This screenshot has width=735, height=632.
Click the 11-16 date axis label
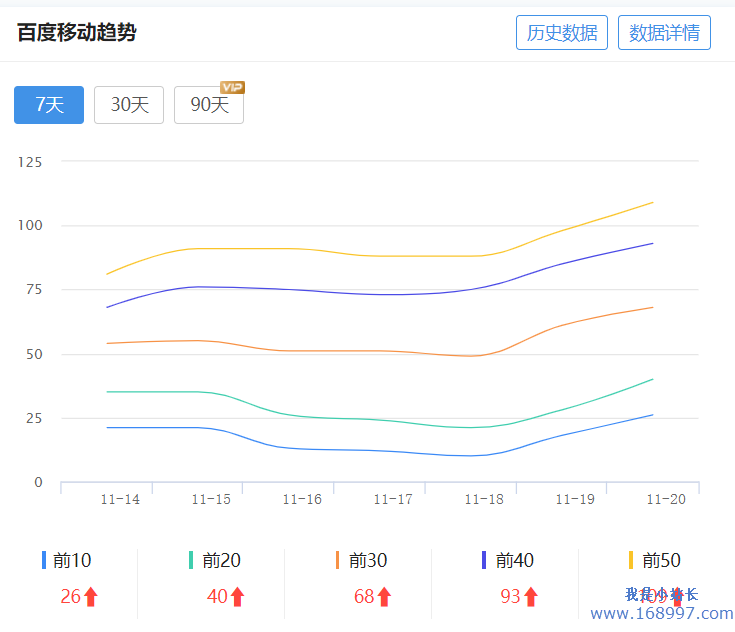tap(302, 499)
